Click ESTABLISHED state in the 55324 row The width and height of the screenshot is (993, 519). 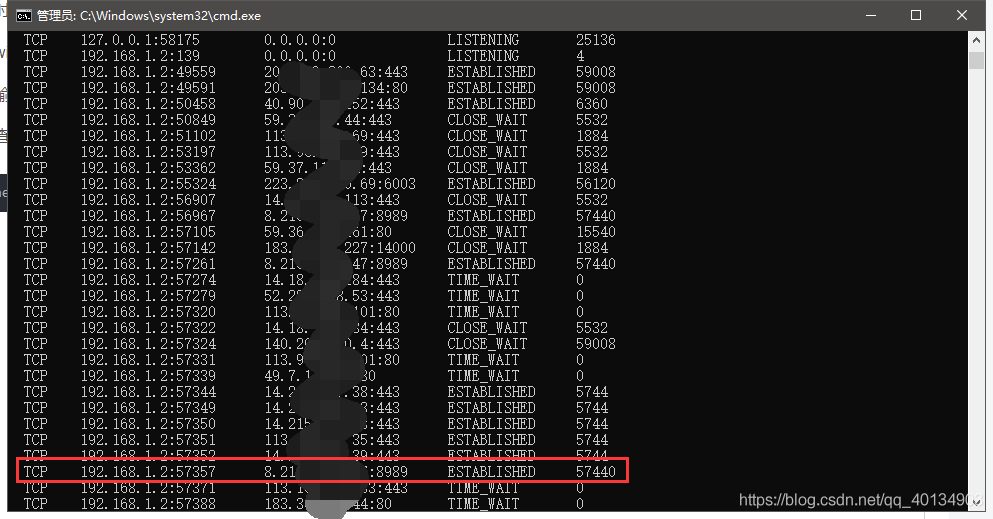click(491, 184)
